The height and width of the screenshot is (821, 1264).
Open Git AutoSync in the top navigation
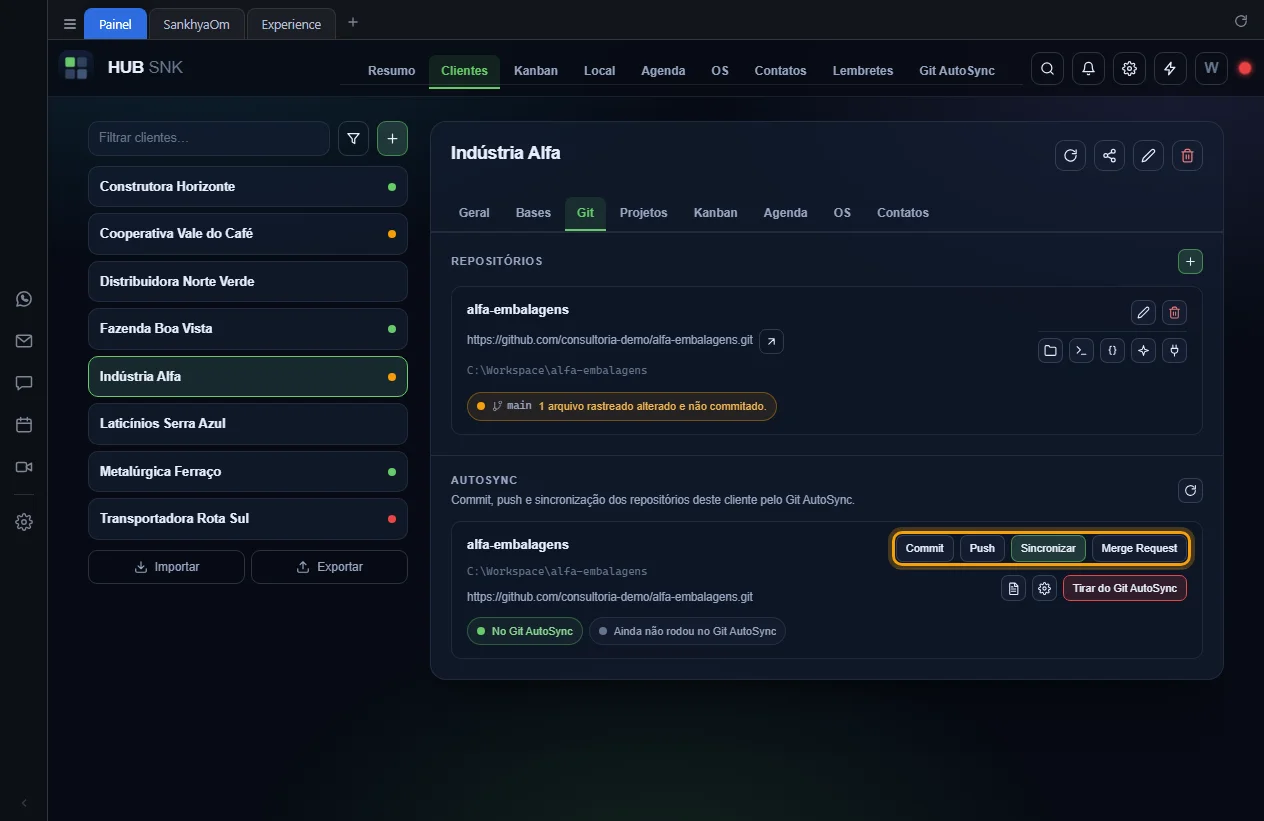[x=957, y=71]
